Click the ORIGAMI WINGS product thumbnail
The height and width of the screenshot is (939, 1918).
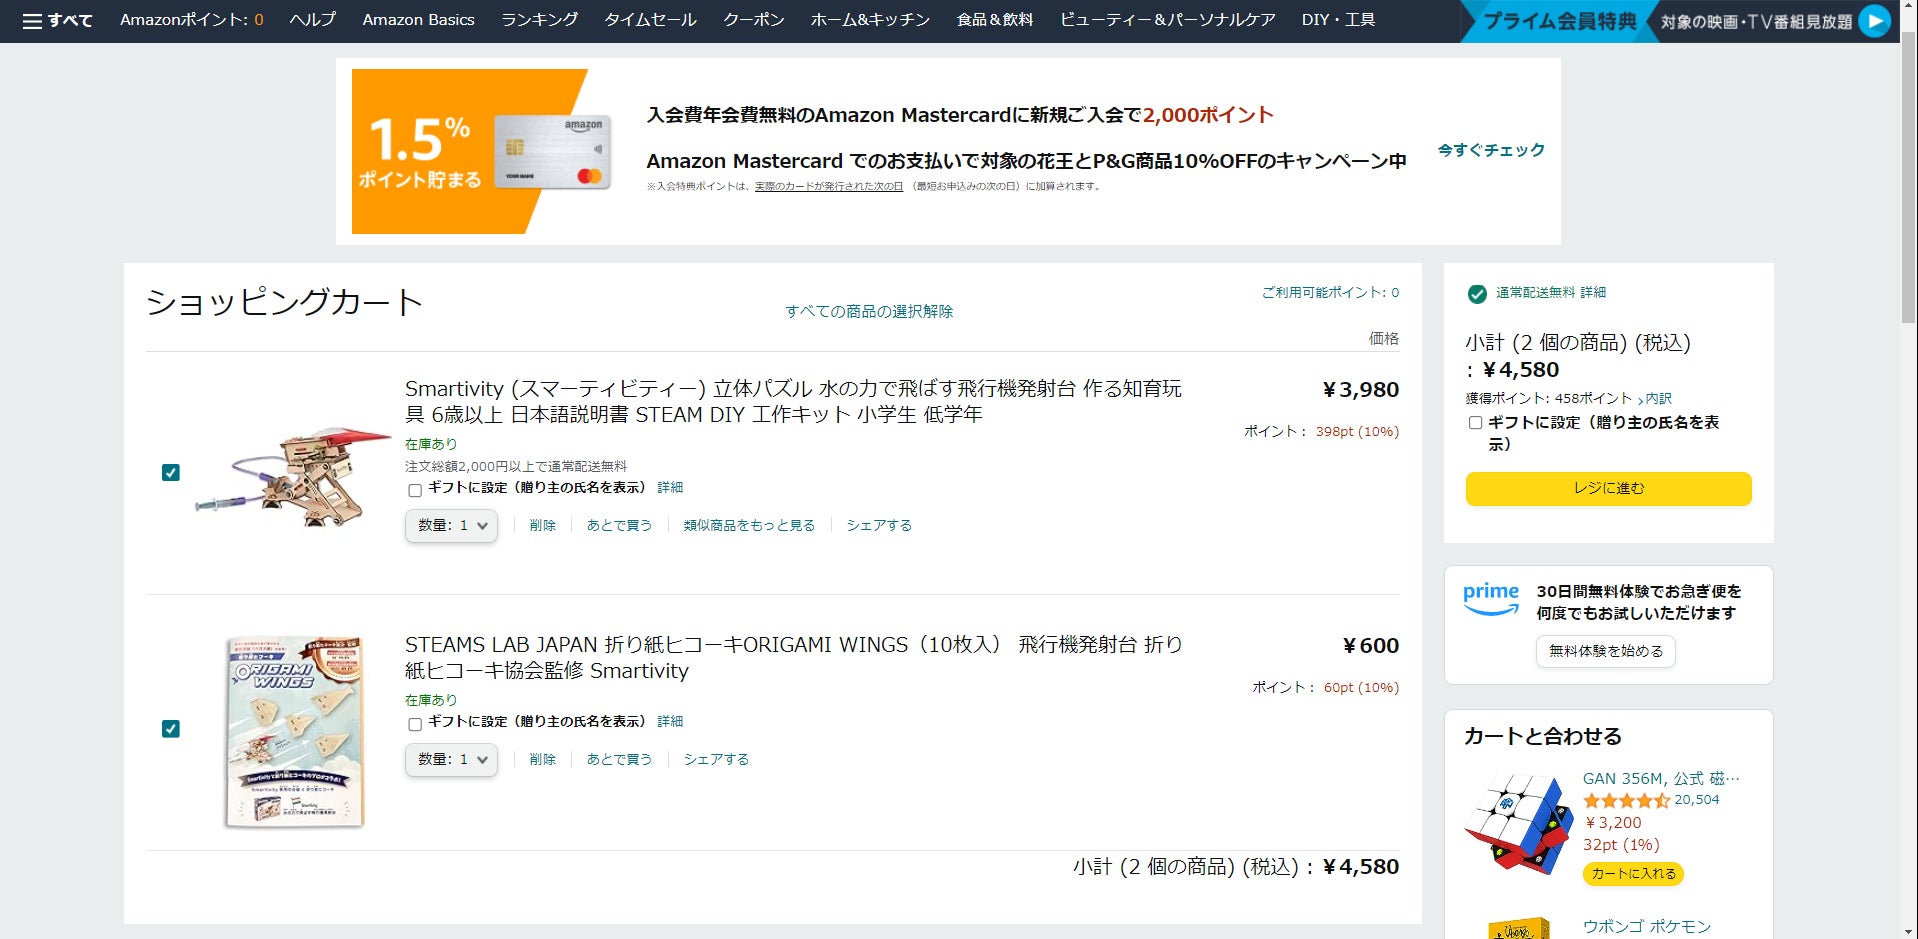(x=293, y=733)
